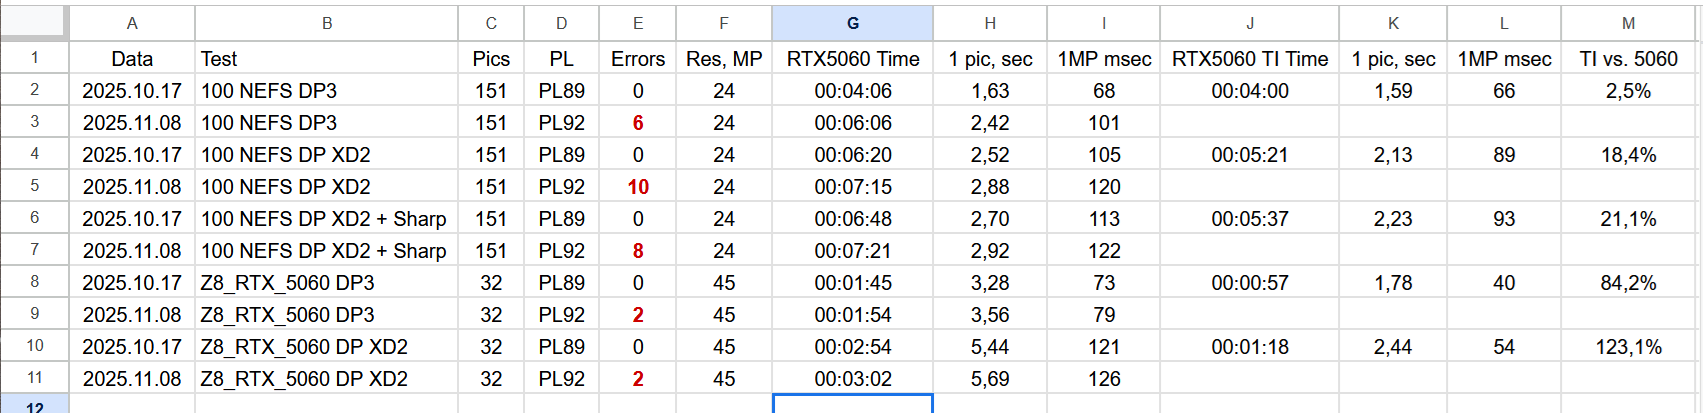Select the column M header
The image size is (1703, 413).
coord(1628,23)
